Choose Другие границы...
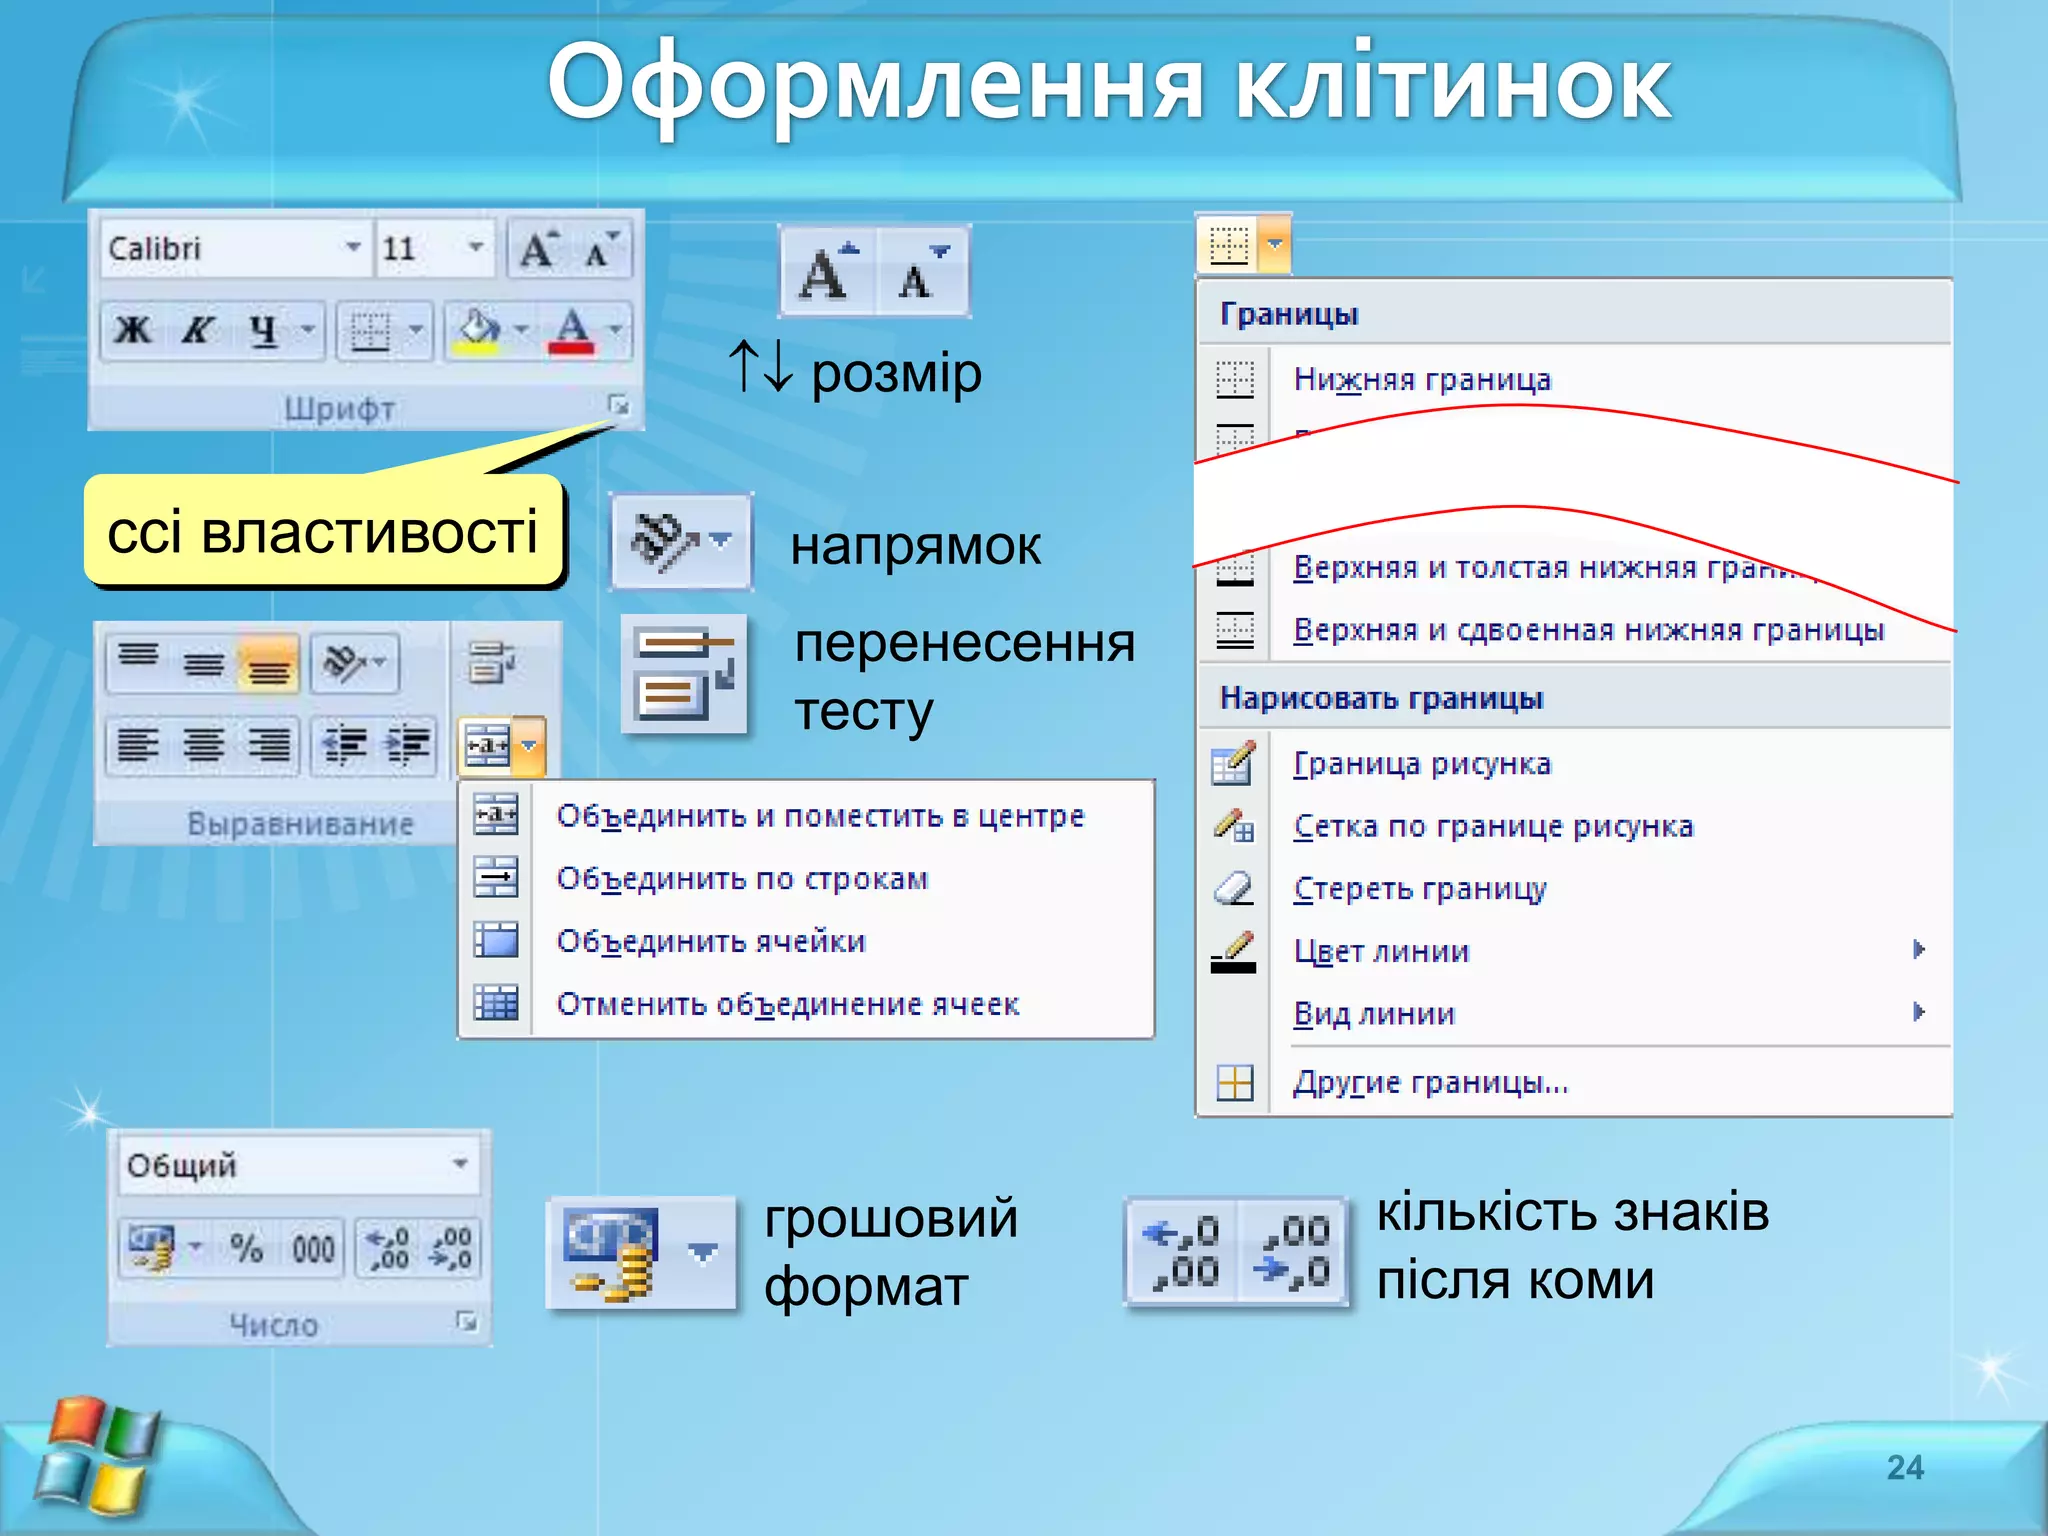The width and height of the screenshot is (2048, 1536). [1574, 1082]
